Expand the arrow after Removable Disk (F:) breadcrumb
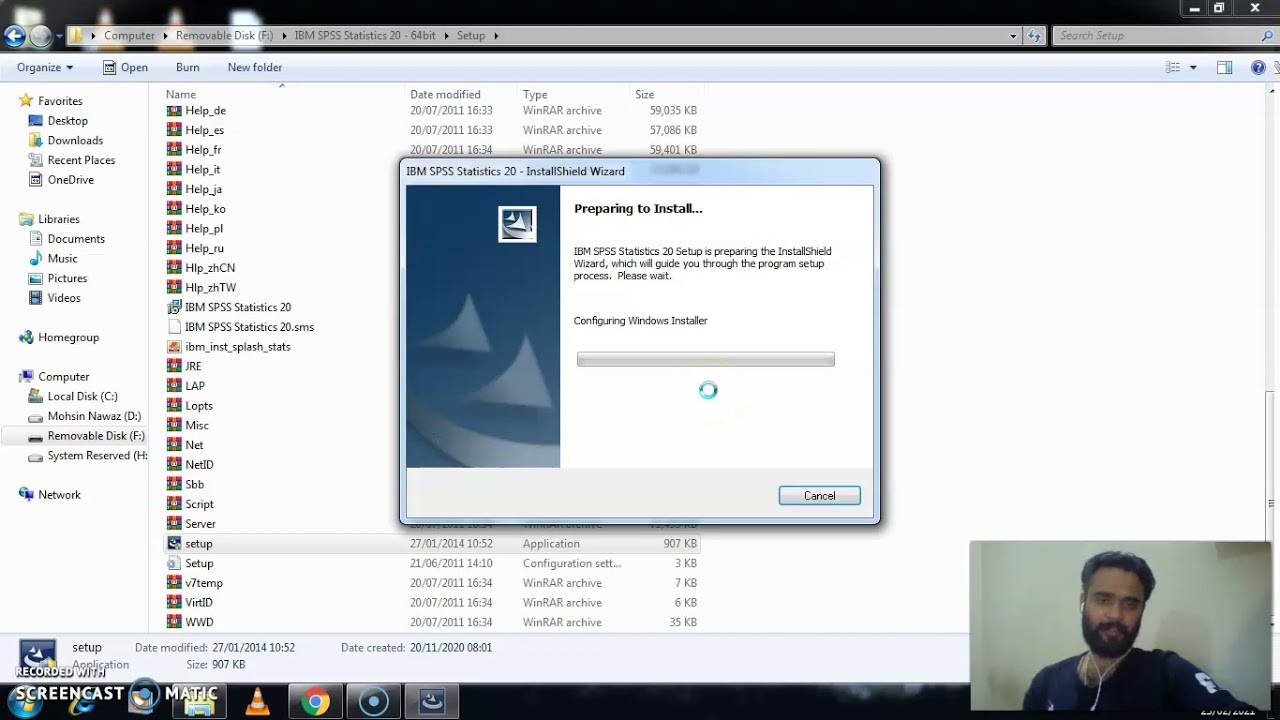The height and width of the screenshot is (720, 1280). tap(284, 36)
